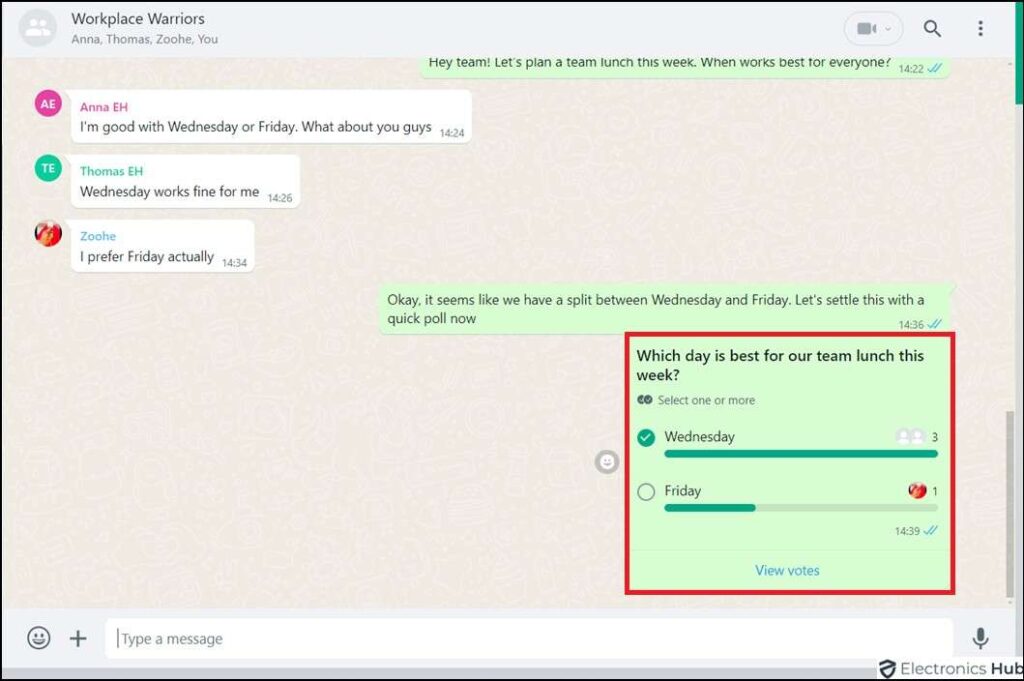Viewport: 1024px width, 681px height.
Task: Open the emoji picker beside the message box
Action: coord(38,638)
